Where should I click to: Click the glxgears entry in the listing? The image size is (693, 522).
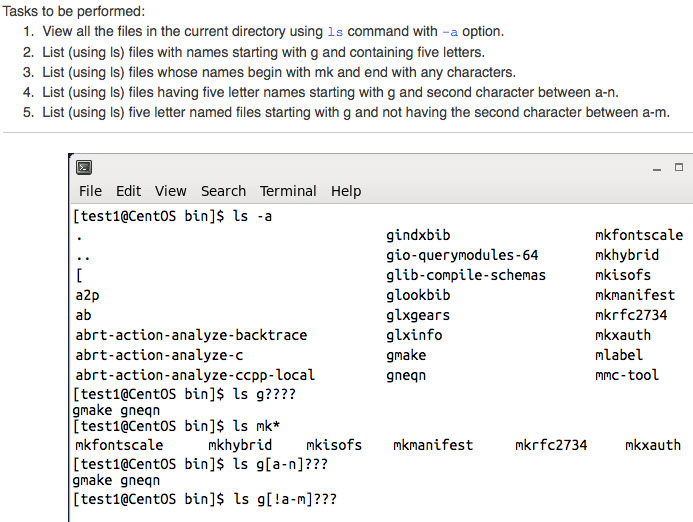point(418,315)
